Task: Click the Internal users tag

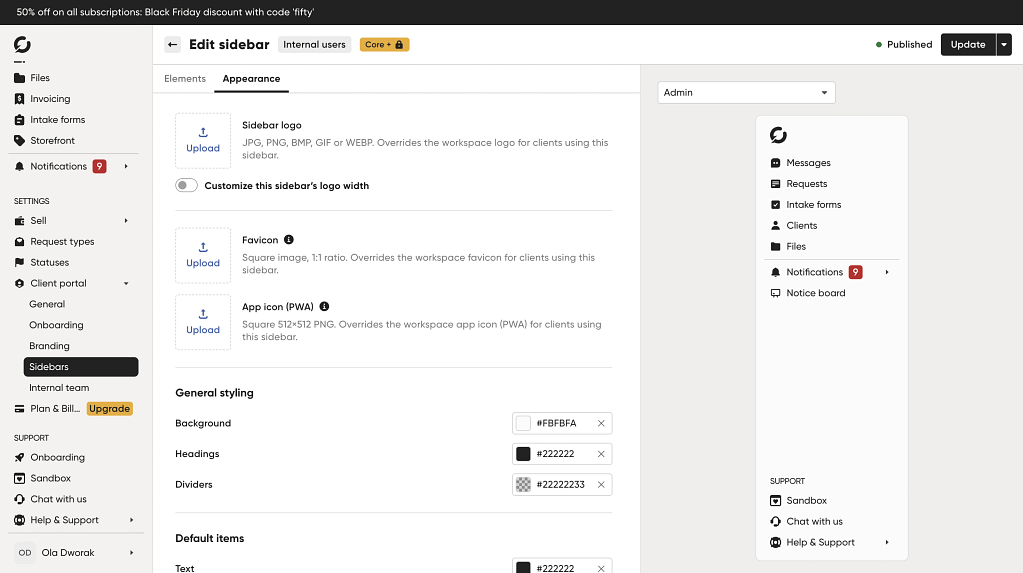Action: (314, 44)
